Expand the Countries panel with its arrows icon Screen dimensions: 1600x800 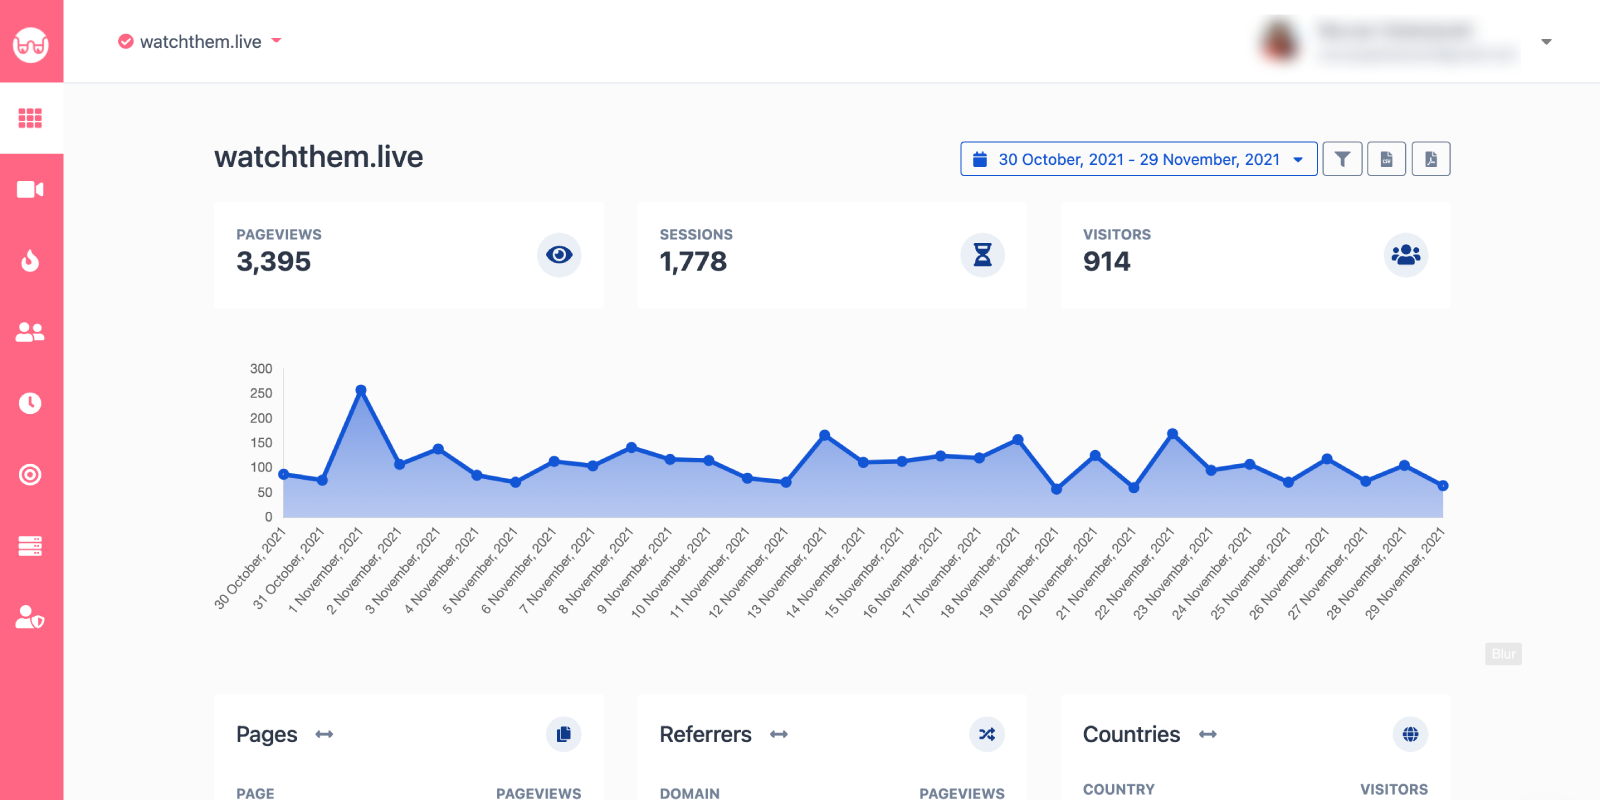(1208, 735)
